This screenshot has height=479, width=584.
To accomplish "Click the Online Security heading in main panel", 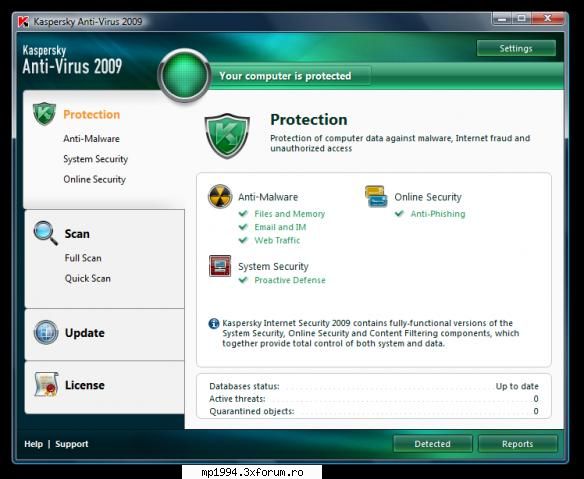I will point(428,197).
